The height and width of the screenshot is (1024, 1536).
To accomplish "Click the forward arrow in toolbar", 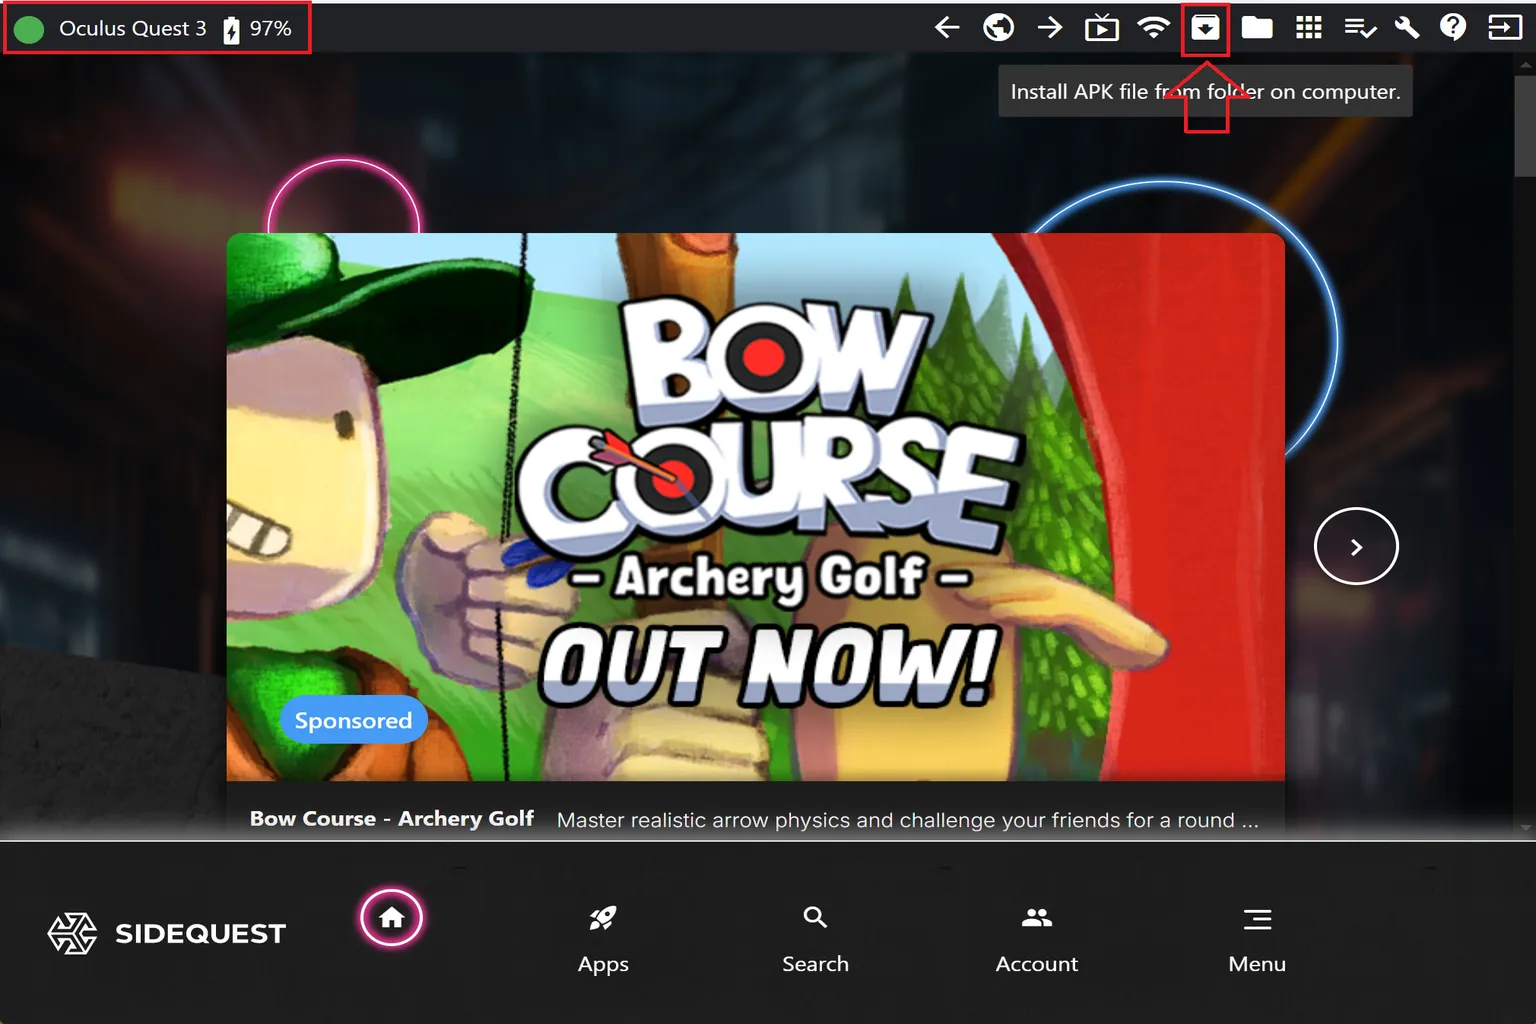I will 1049,28.
